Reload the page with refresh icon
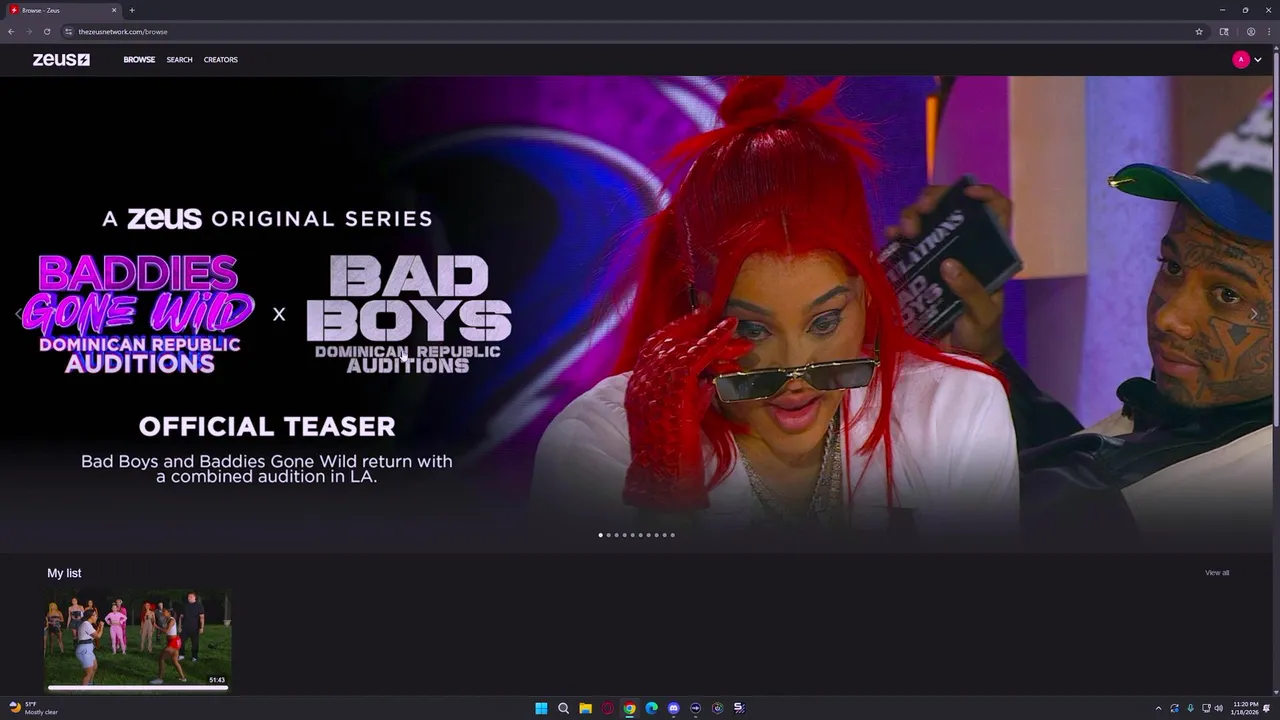Image resolution: width=1280 pixels, height=720 pixels. coord(47,32)
